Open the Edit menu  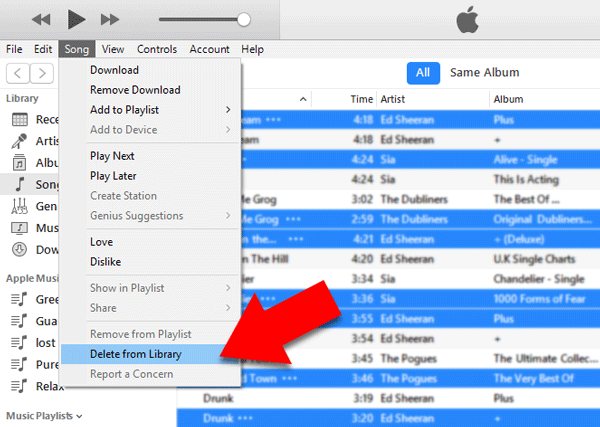pyautogui.click(x=43, y=49)
